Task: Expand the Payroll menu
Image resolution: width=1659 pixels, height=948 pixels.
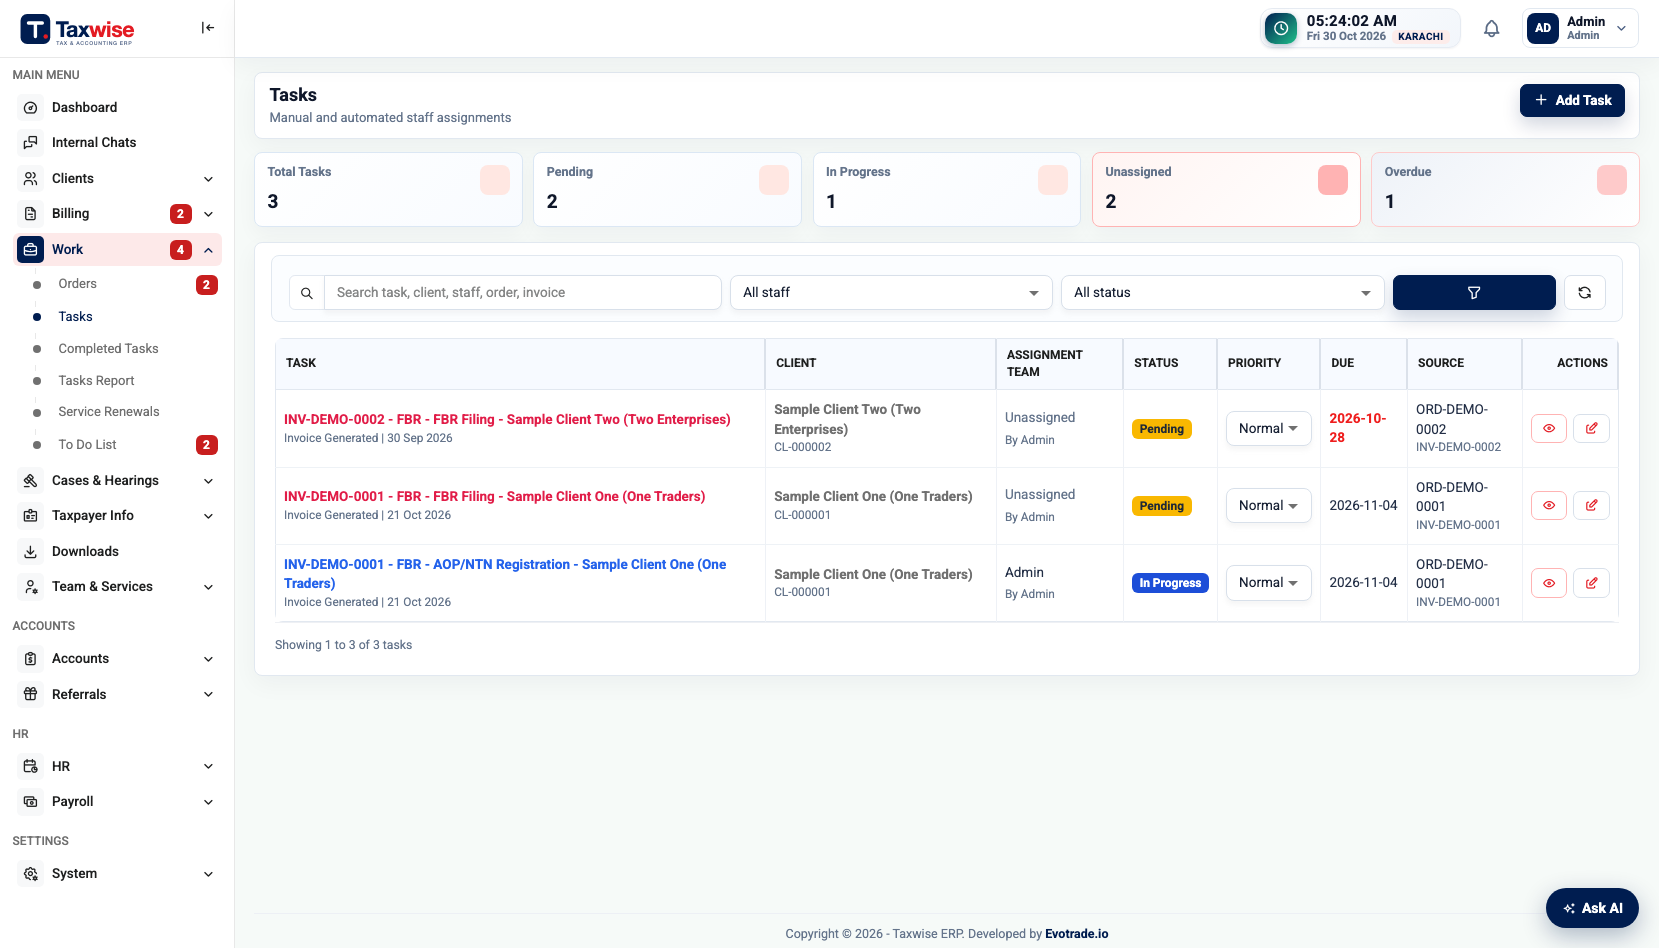Action: (x=119, y=802)
